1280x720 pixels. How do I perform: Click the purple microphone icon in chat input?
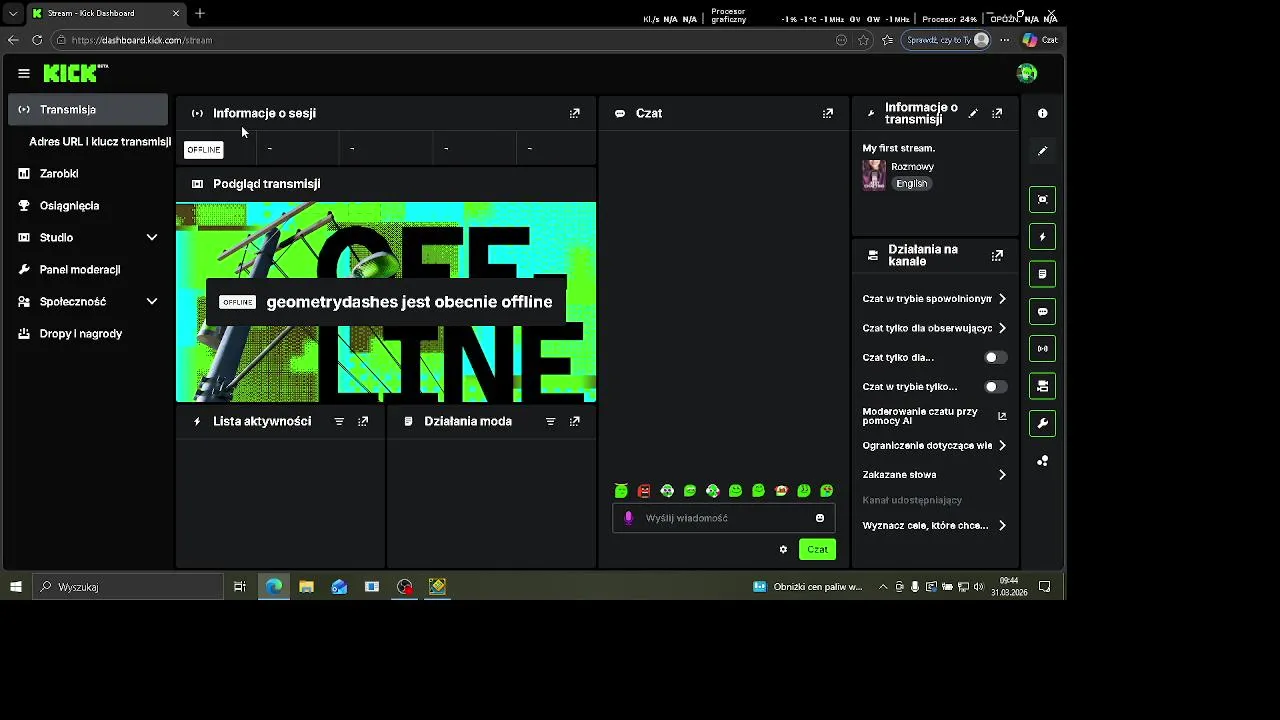pyautogui.click(x=628, y=518)
